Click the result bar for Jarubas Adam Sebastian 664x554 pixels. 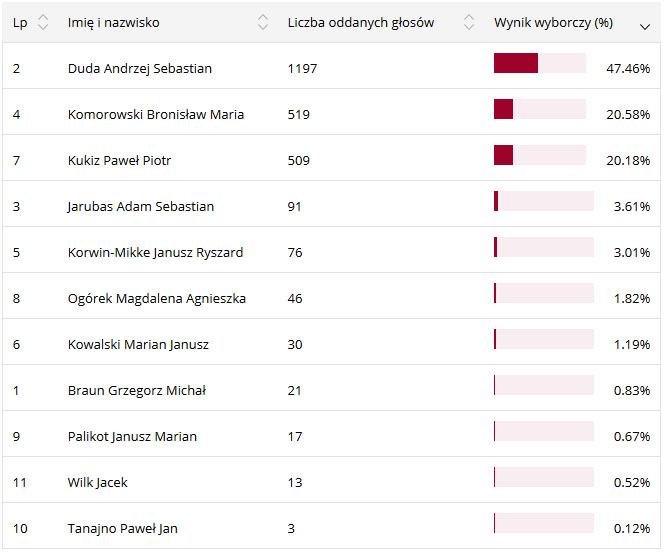point(543,202)
